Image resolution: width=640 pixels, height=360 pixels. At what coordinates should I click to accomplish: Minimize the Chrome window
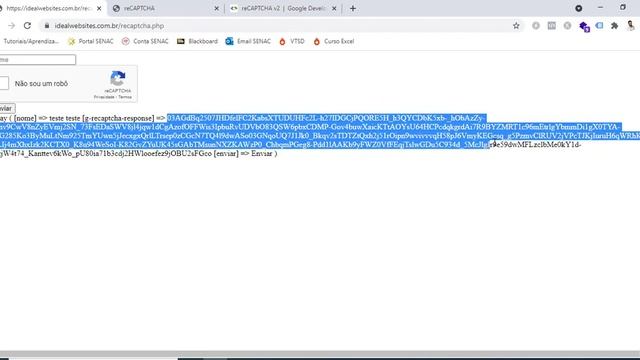(600, 8)
